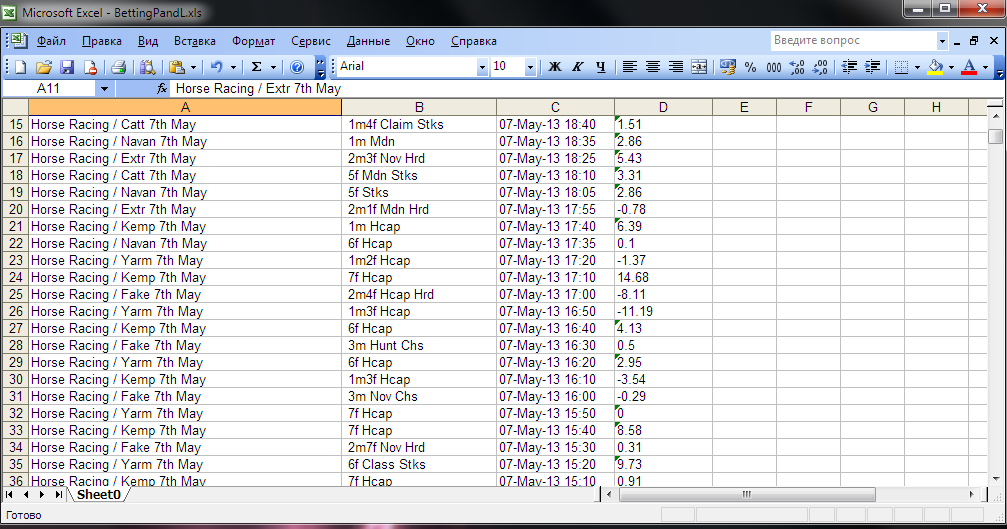Screen dimensions: 1007x529
Task: Select cell with value 14.68
Action: pyautogui.click(x=663, y=278)
